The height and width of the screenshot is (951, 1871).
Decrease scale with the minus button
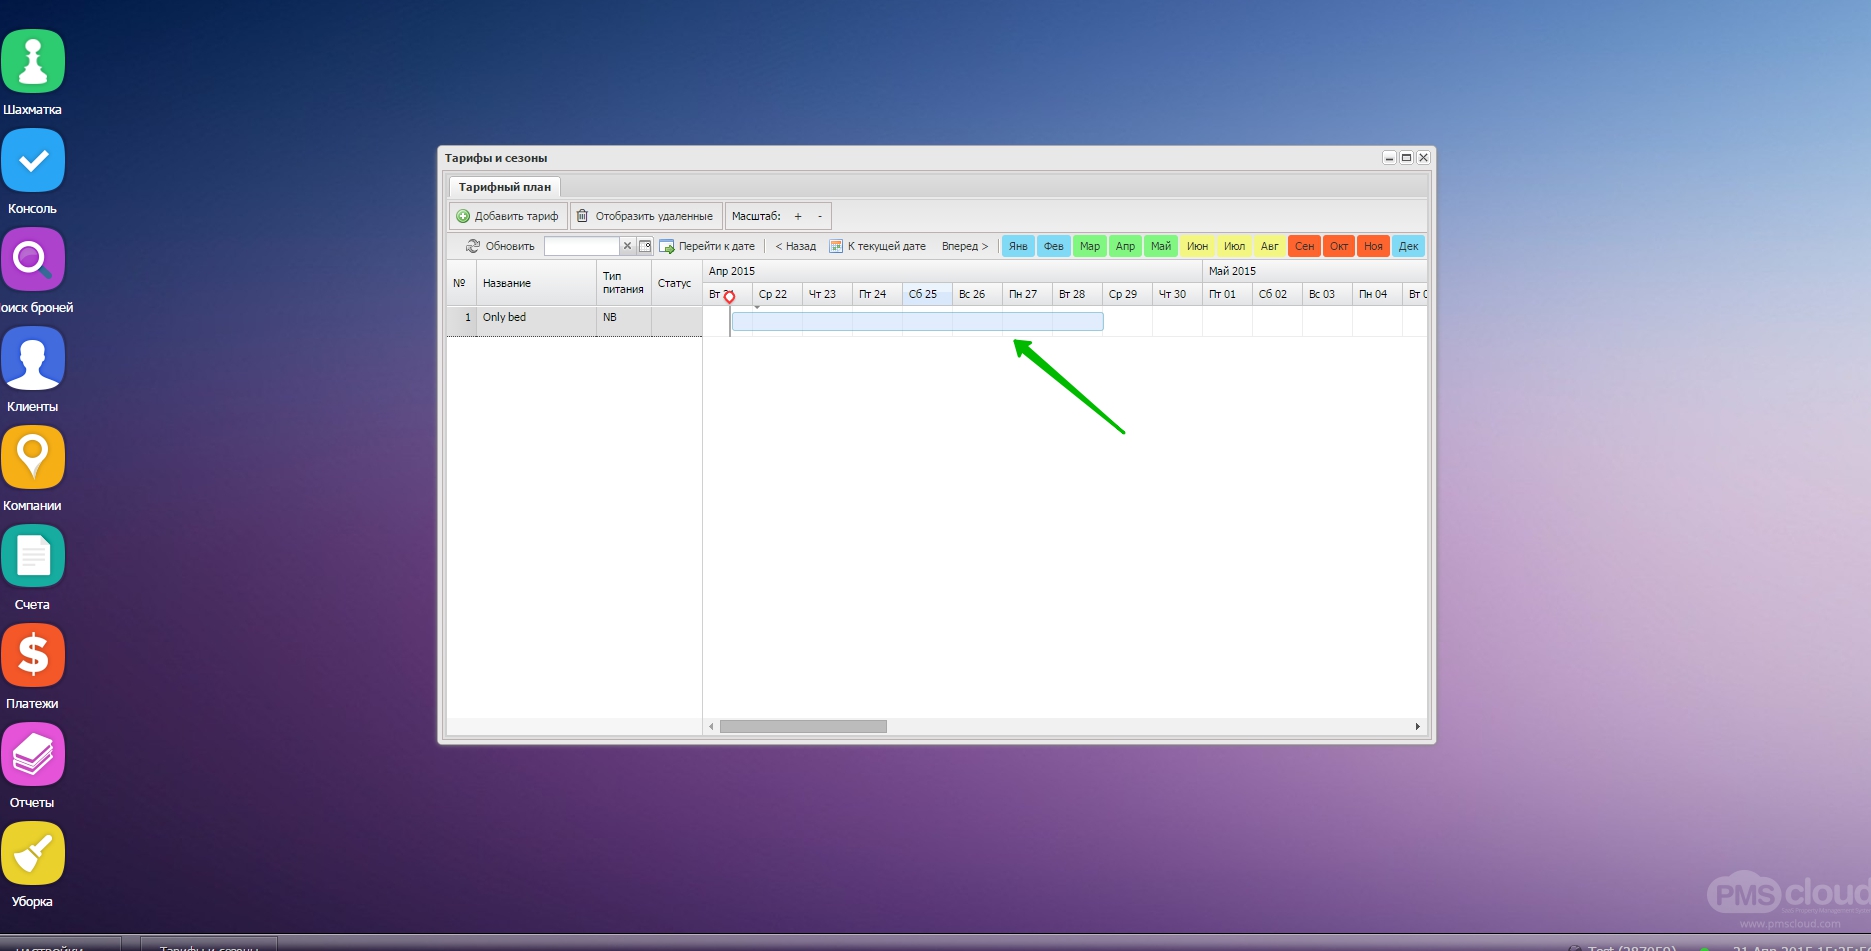(x=820, y=216)
